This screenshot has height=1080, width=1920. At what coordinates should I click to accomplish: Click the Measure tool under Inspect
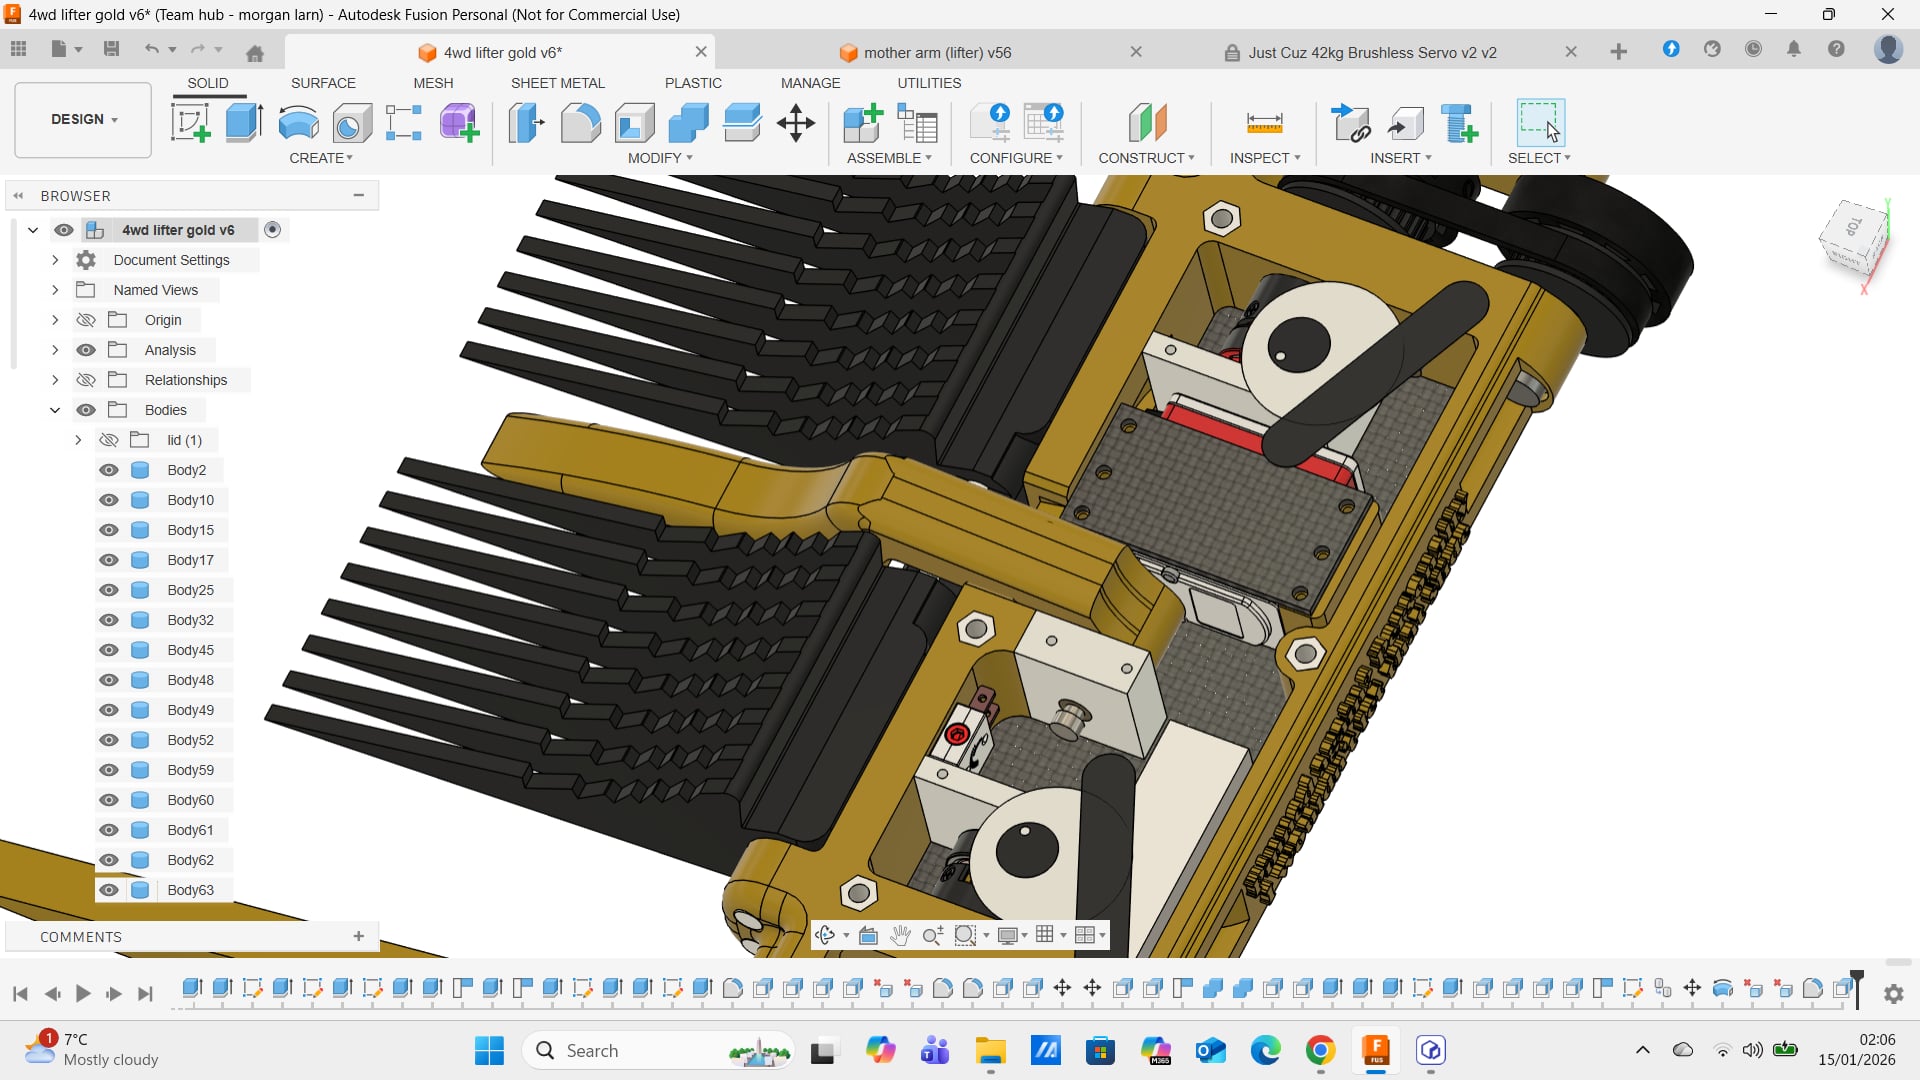1264,123
